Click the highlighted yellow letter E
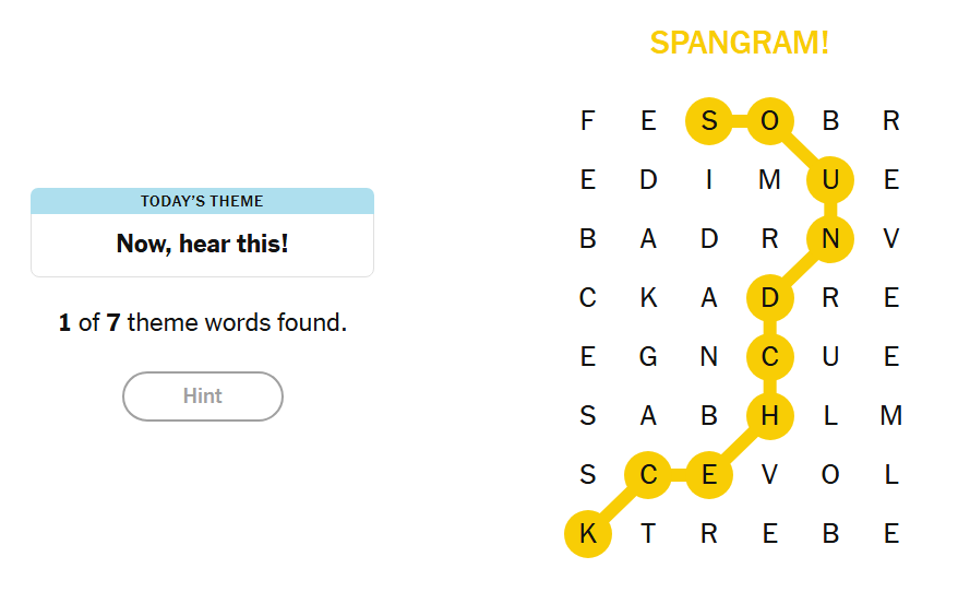This screenshot has height=604, width=958. (x=709, y=475)
